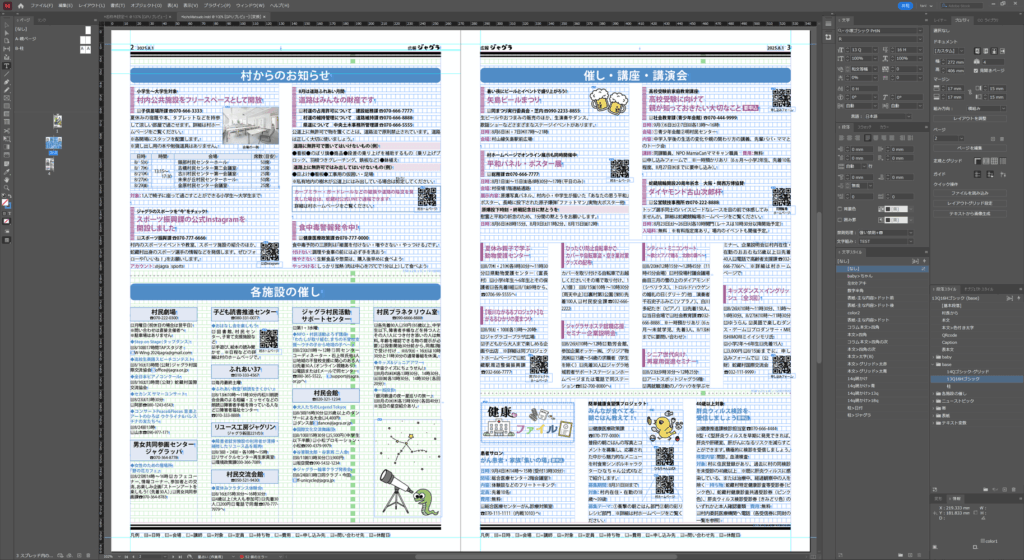Click the rulers icon beside 定規とグリッド

pos(978,161)
